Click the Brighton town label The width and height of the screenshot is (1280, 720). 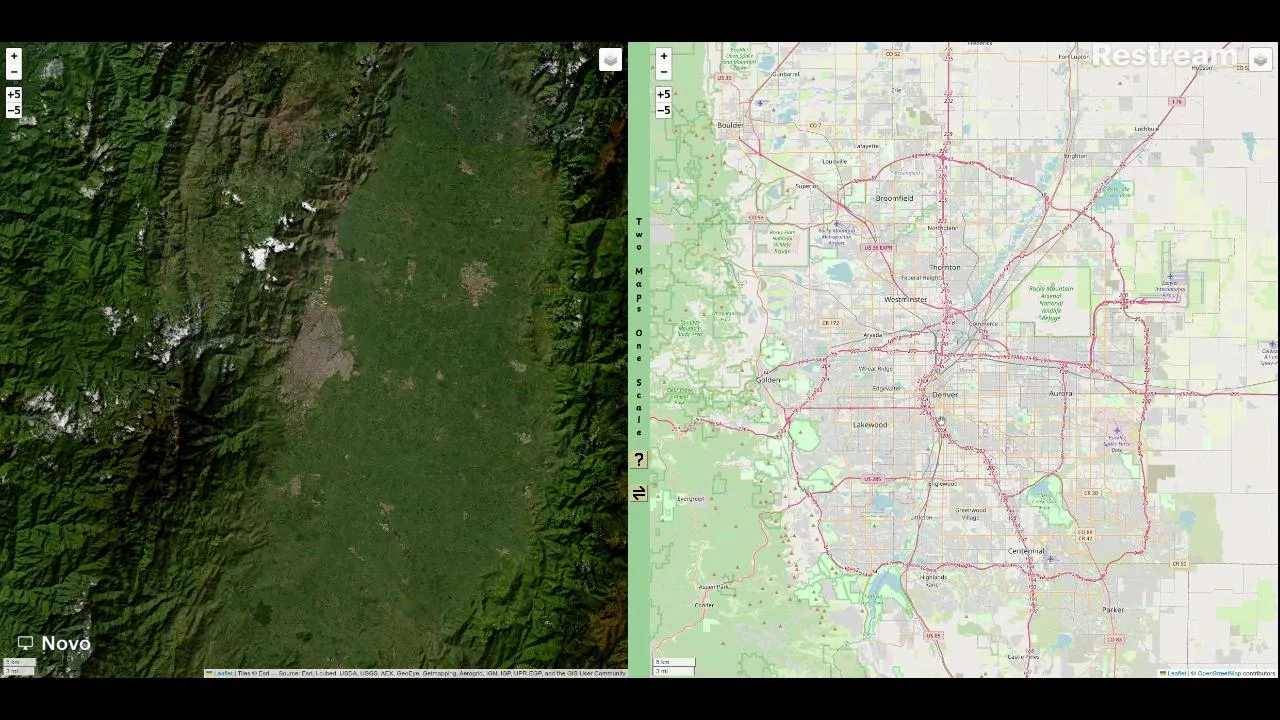point(1075,156)
